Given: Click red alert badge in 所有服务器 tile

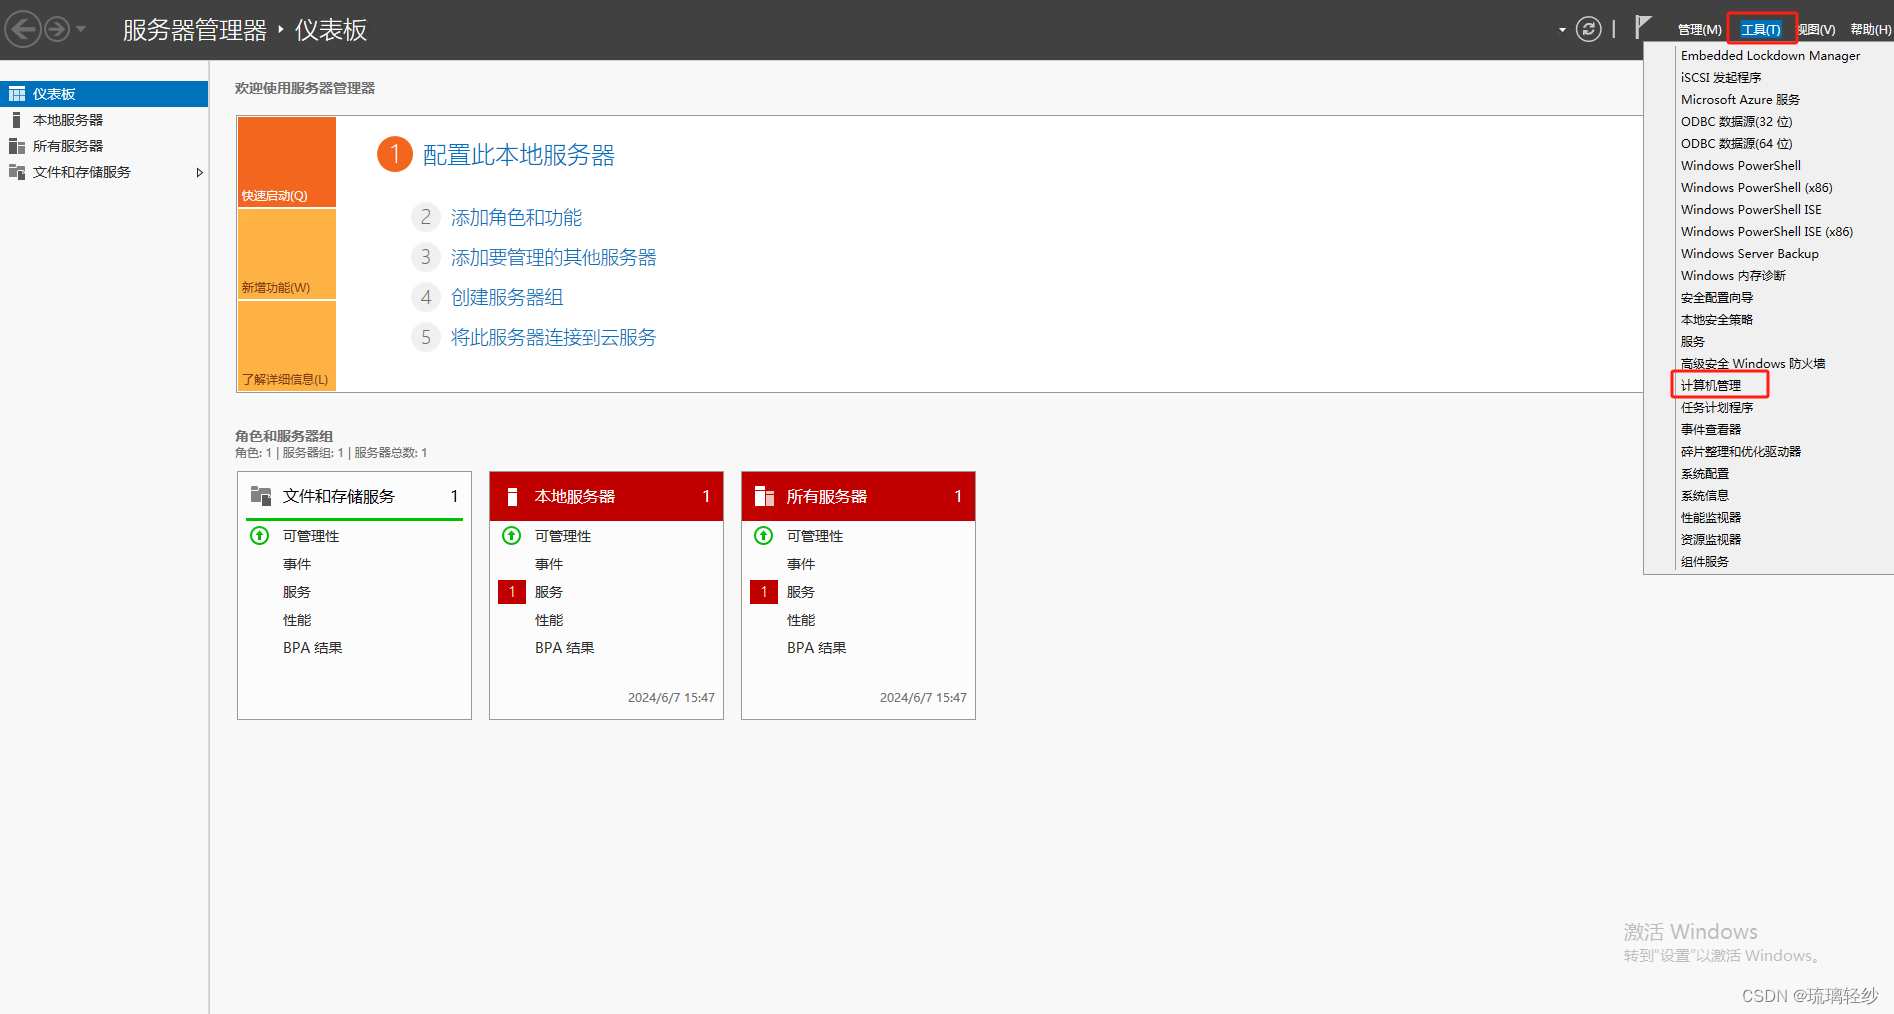Looking at the screenshot, I should pyautogui.click(x=764, y=592).
